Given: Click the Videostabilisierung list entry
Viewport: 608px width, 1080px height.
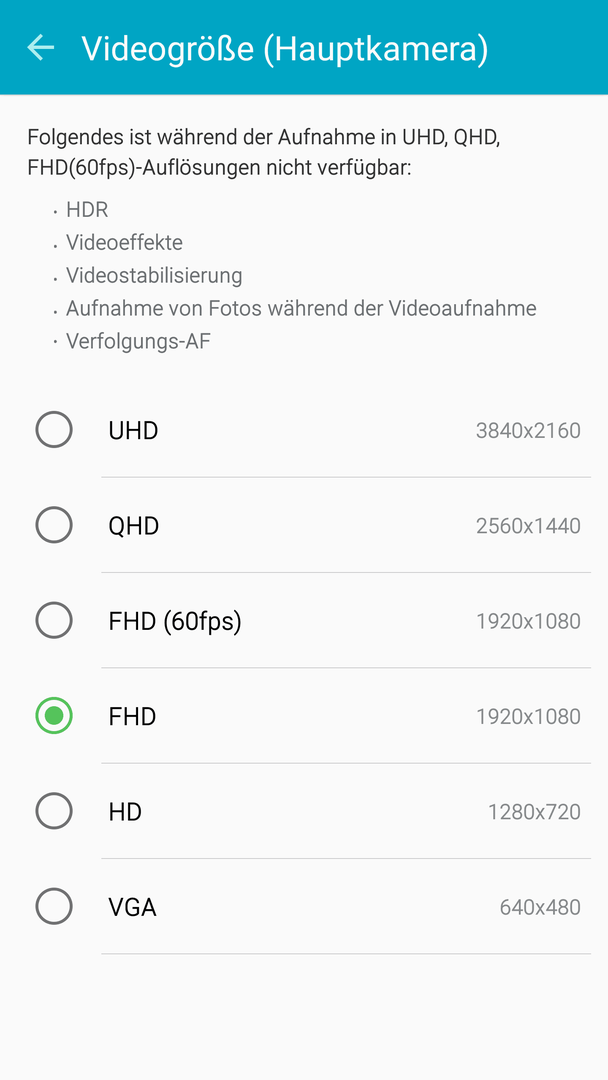Looking at the screenshot, I should click(154, 276).
